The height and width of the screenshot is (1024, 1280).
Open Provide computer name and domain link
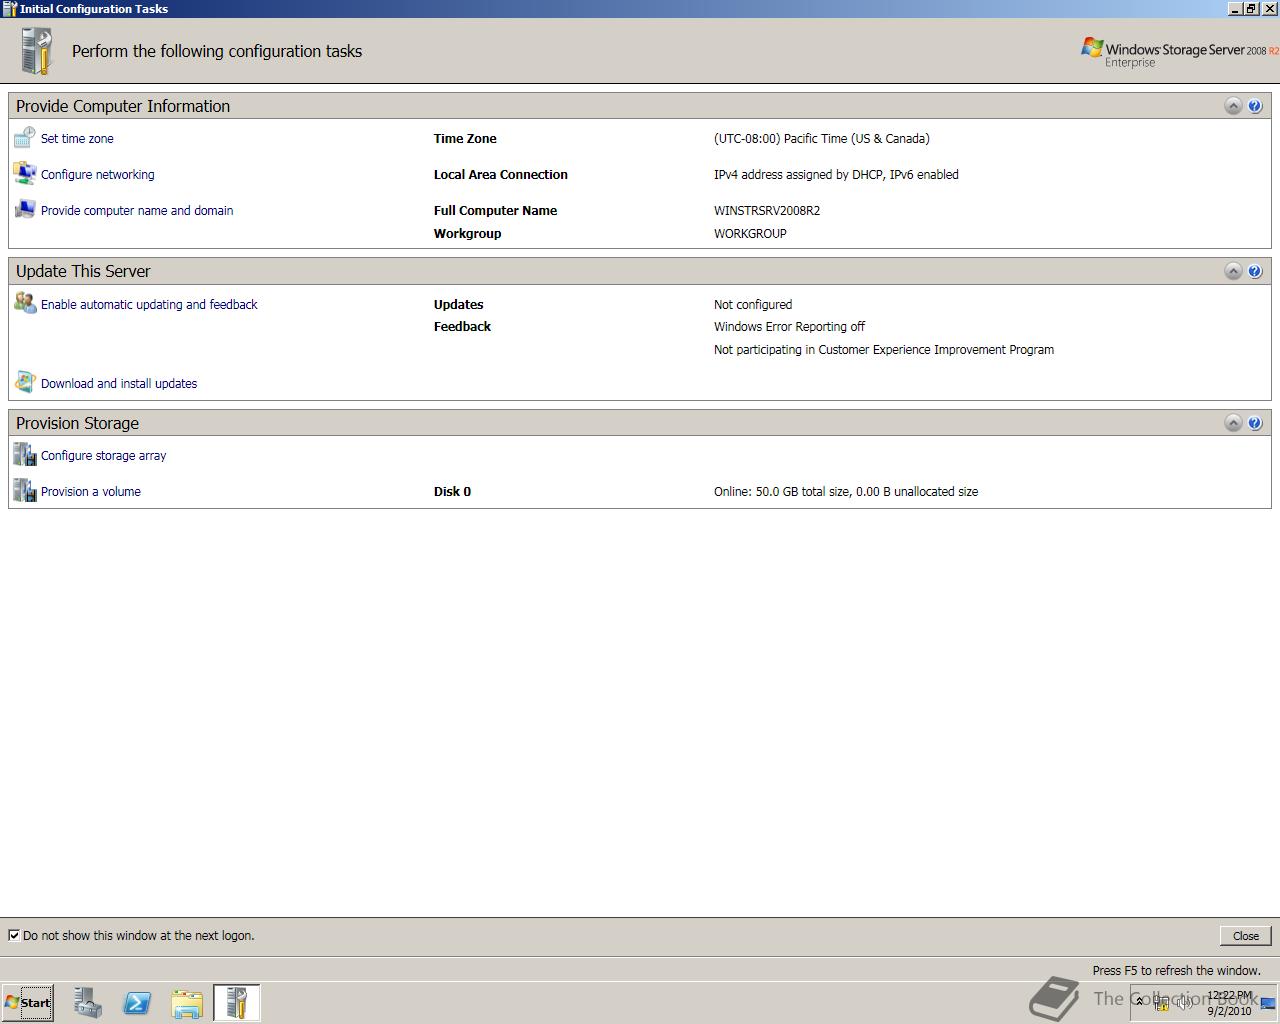pyautogui.click(x=137, y=211)
